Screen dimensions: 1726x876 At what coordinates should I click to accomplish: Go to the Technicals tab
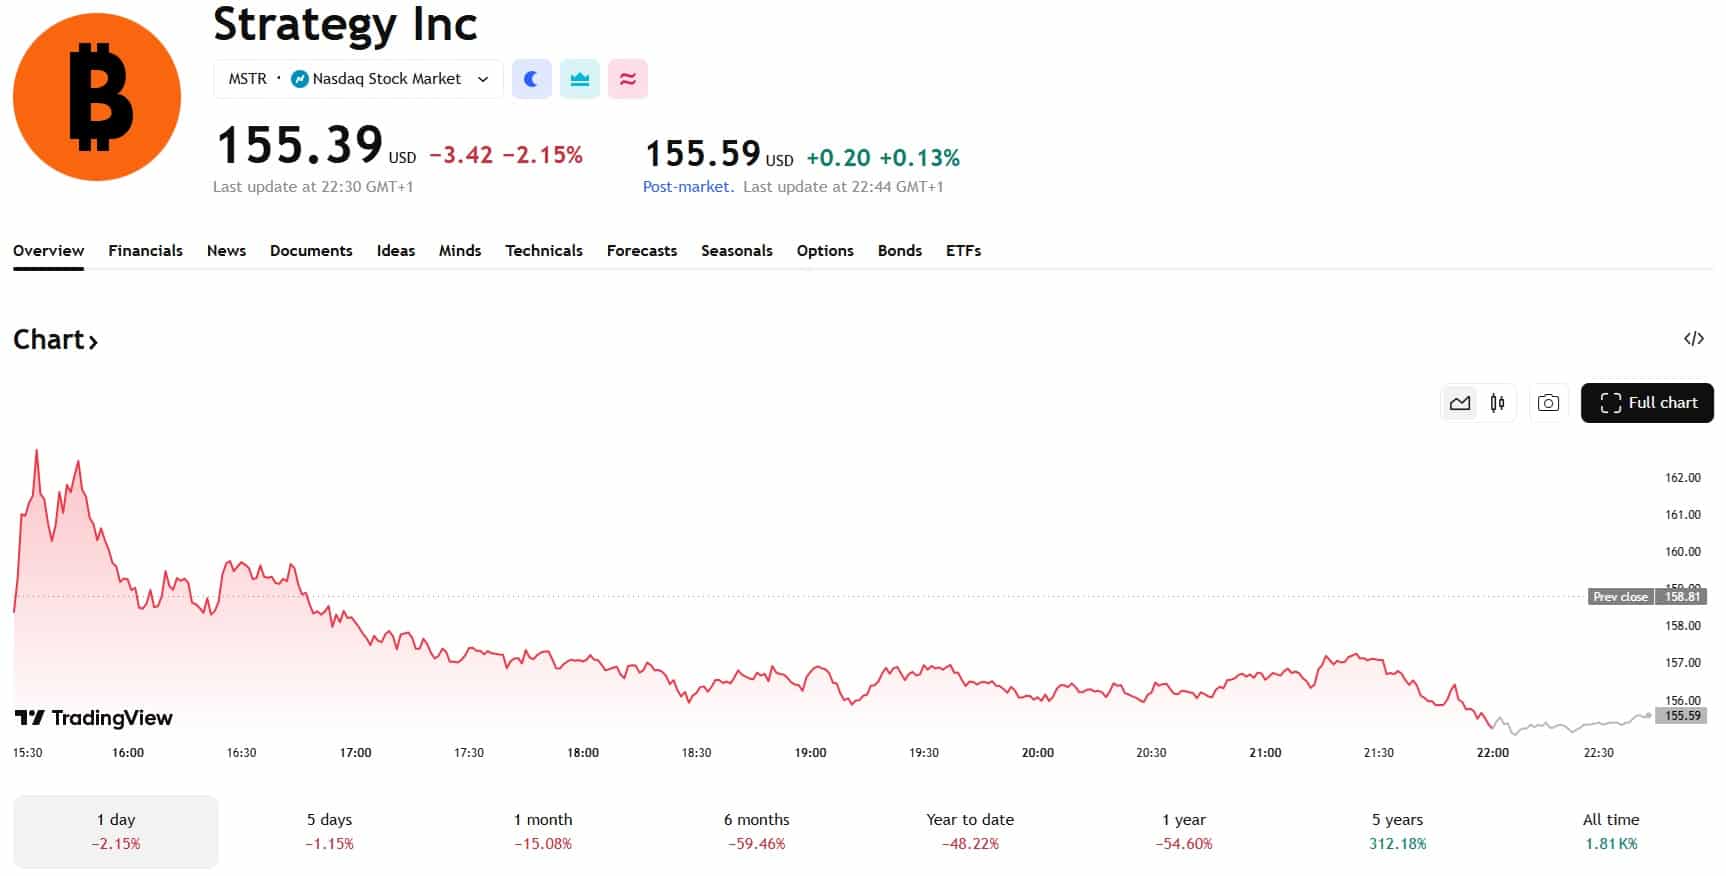click(x=543, y=251)
